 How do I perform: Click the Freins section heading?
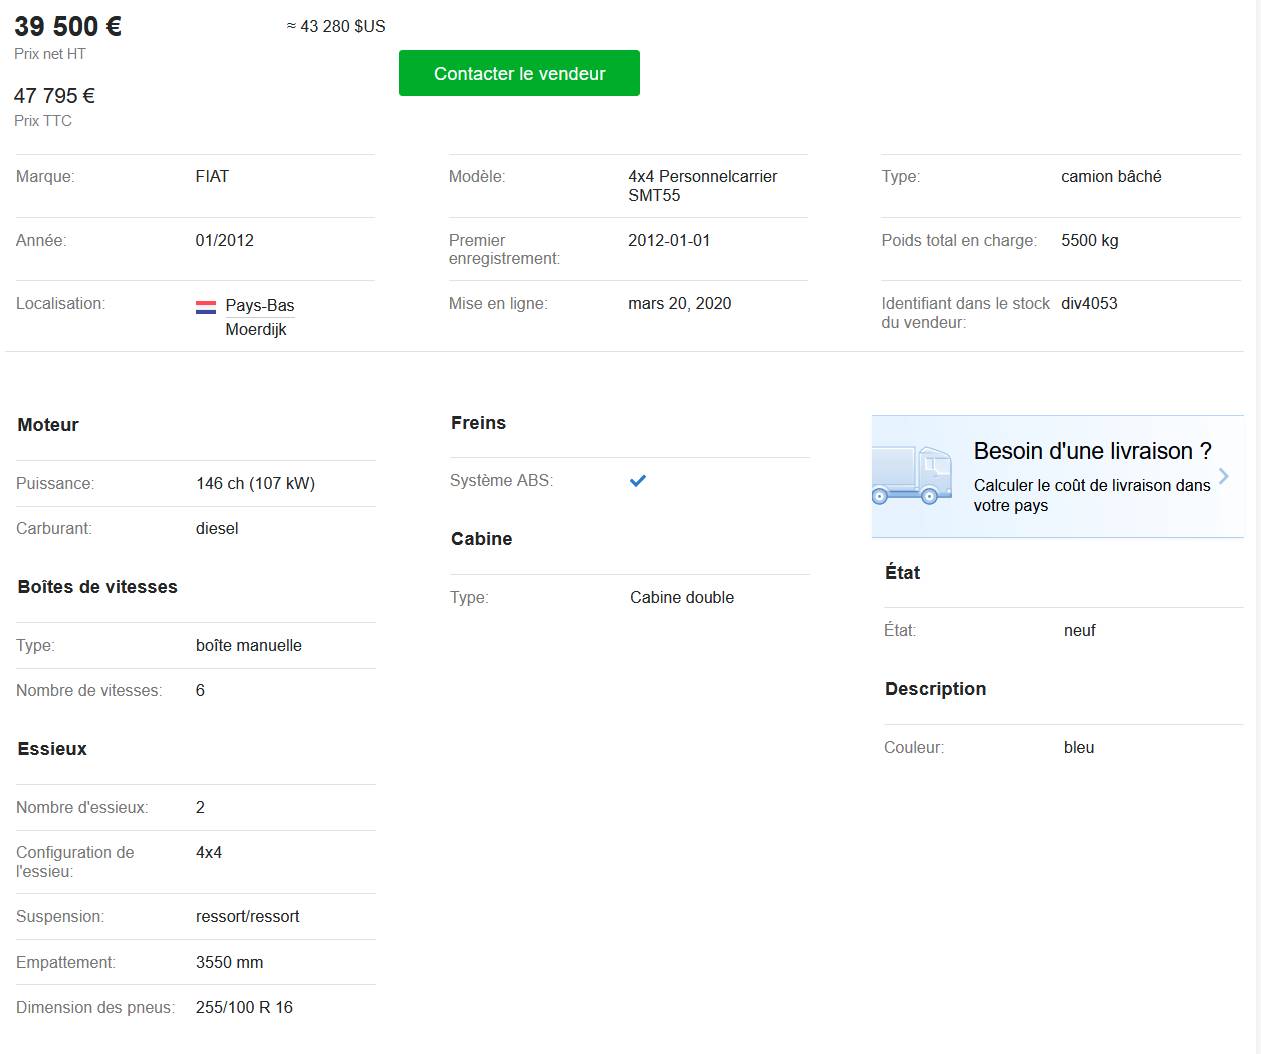478,423
